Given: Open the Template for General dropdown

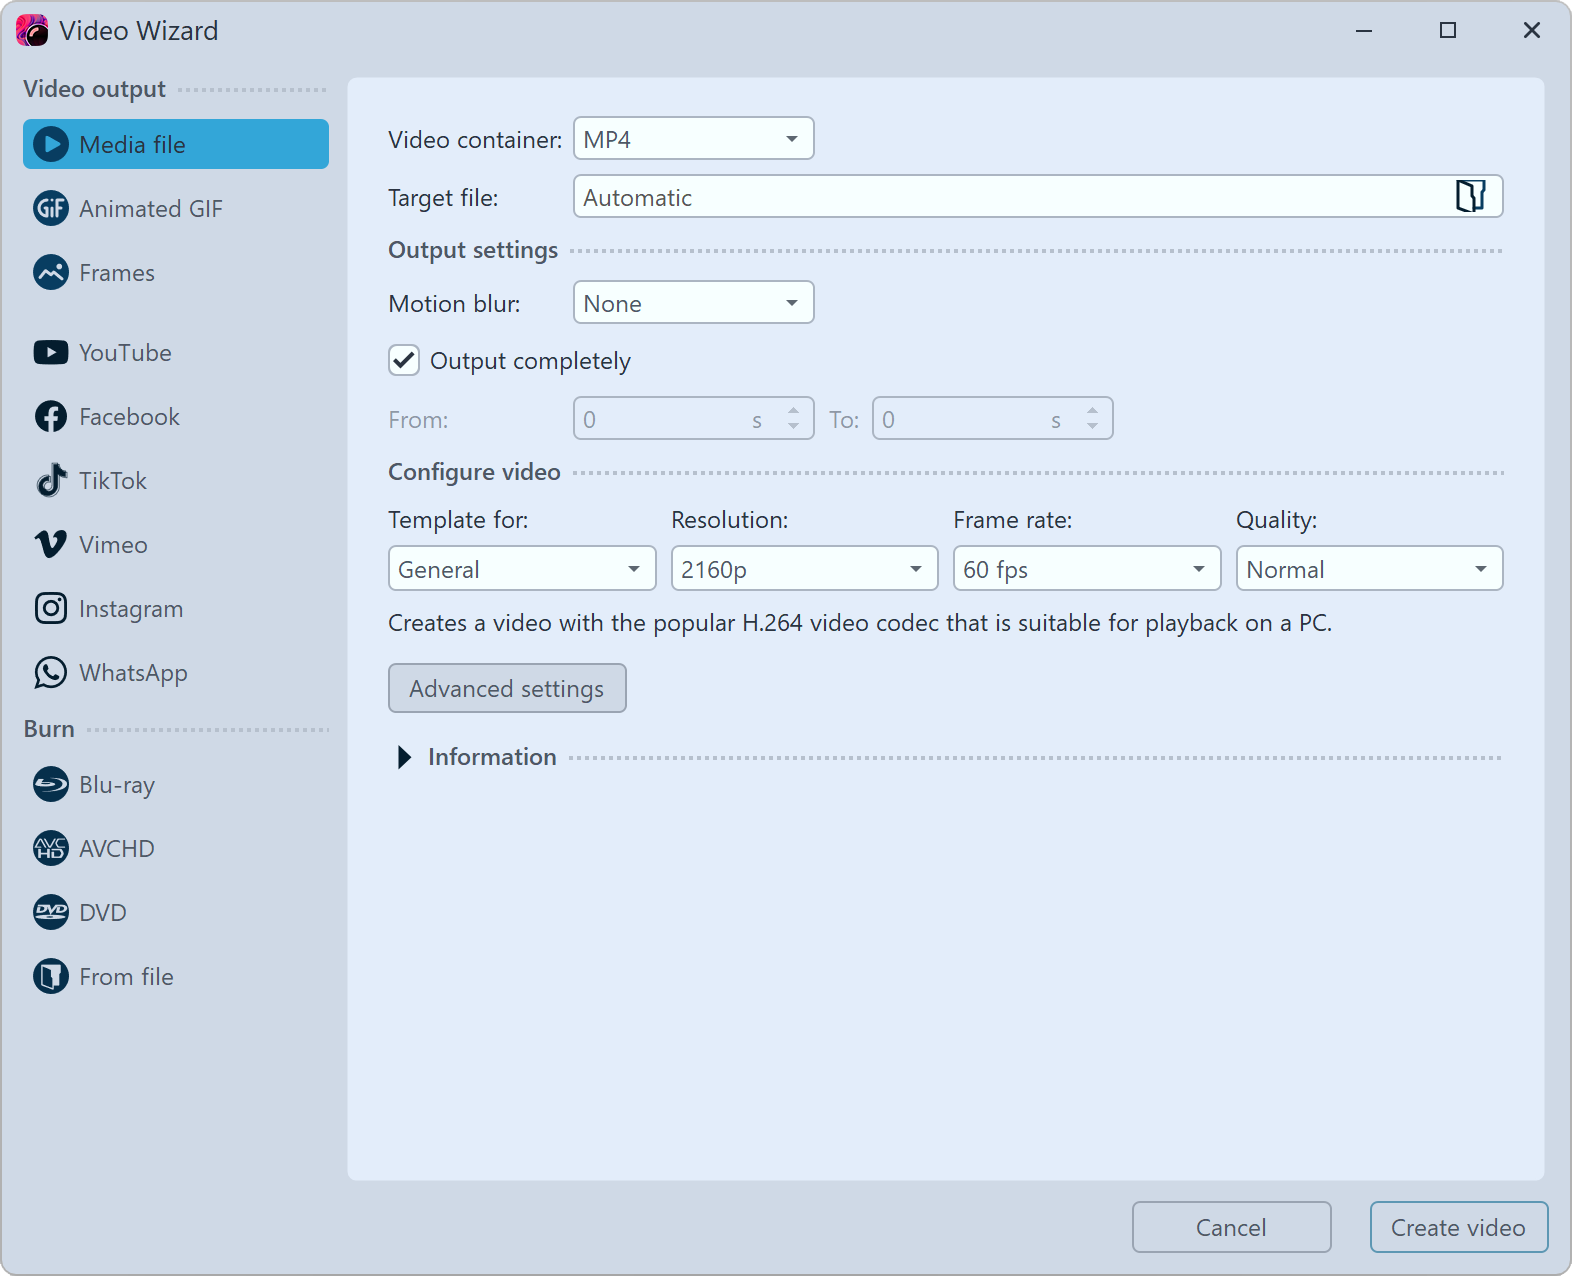Looking at the screenshot, I should click(522, 569).
